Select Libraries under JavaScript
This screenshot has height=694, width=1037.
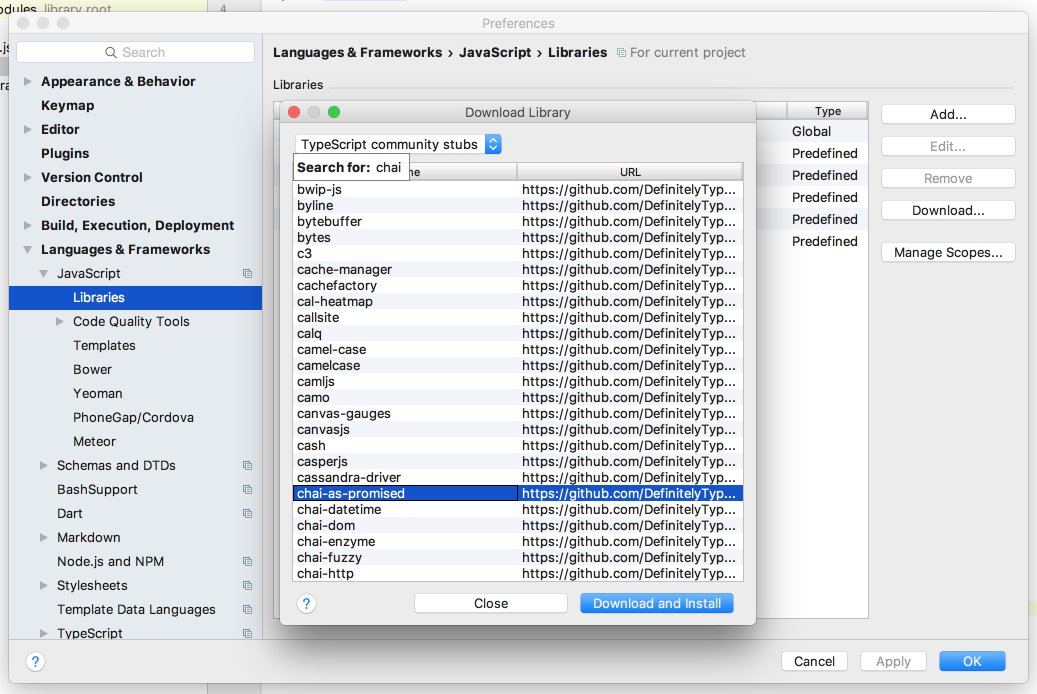point(136,298)
